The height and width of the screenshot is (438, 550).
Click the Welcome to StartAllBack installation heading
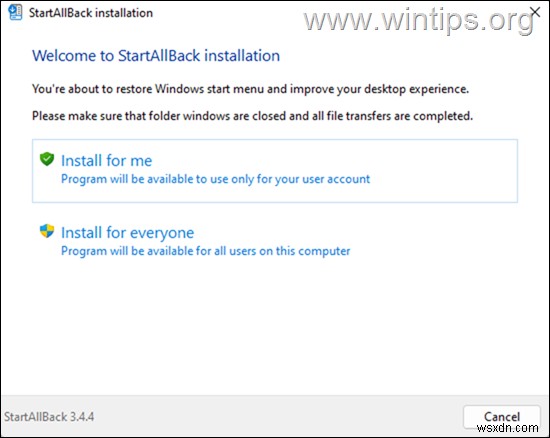[x=156, y=56]
